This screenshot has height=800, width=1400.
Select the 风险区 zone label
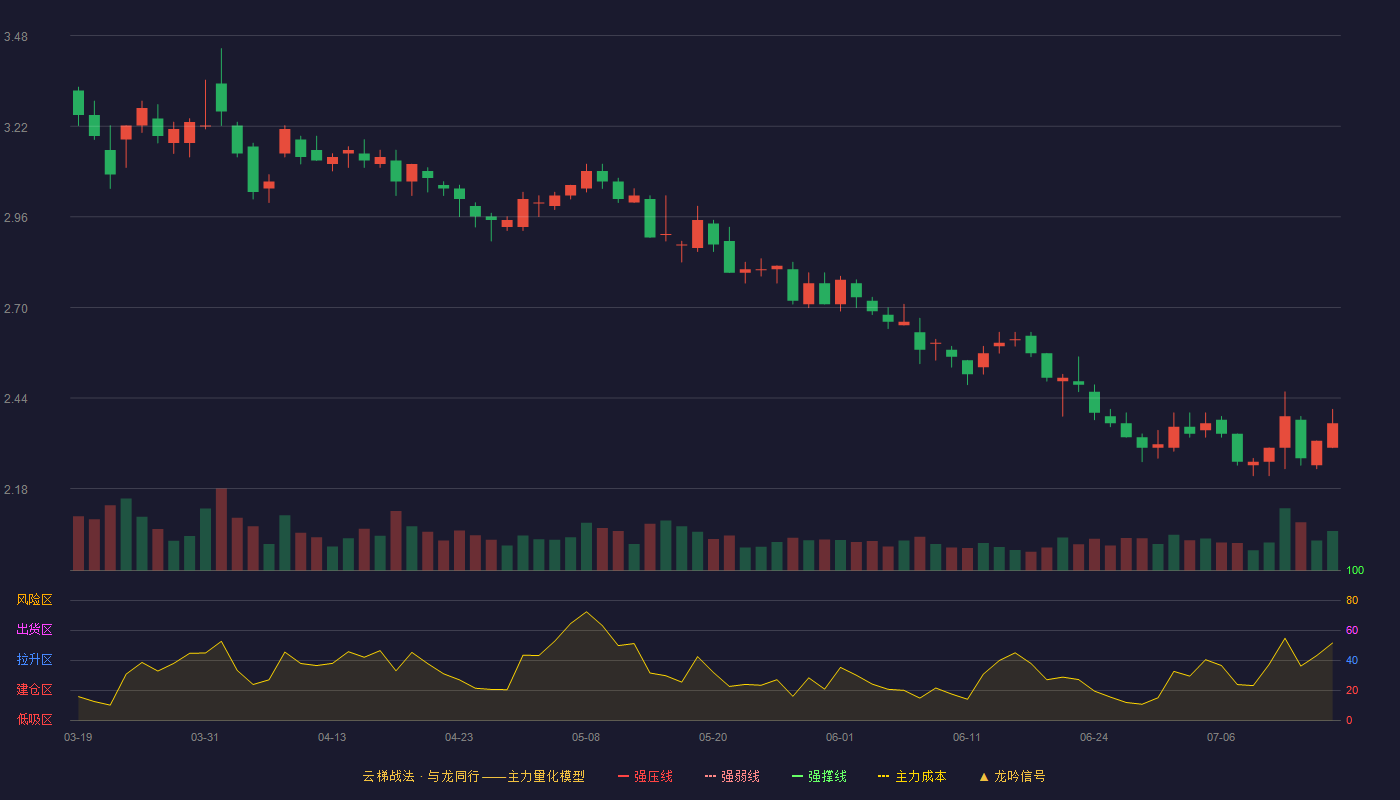tap(35, 600)
